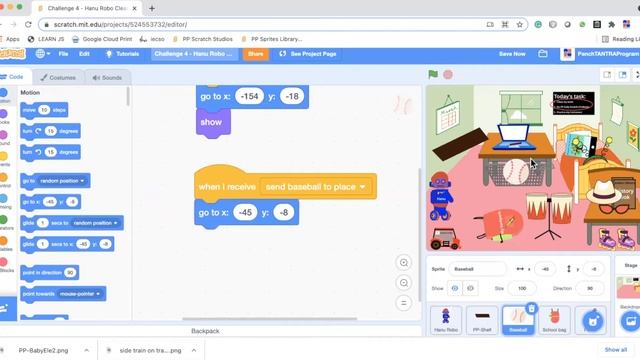Open the My Stuff folder icon
Viewport: 640px width, 360px height.
[x=542, y=54]
